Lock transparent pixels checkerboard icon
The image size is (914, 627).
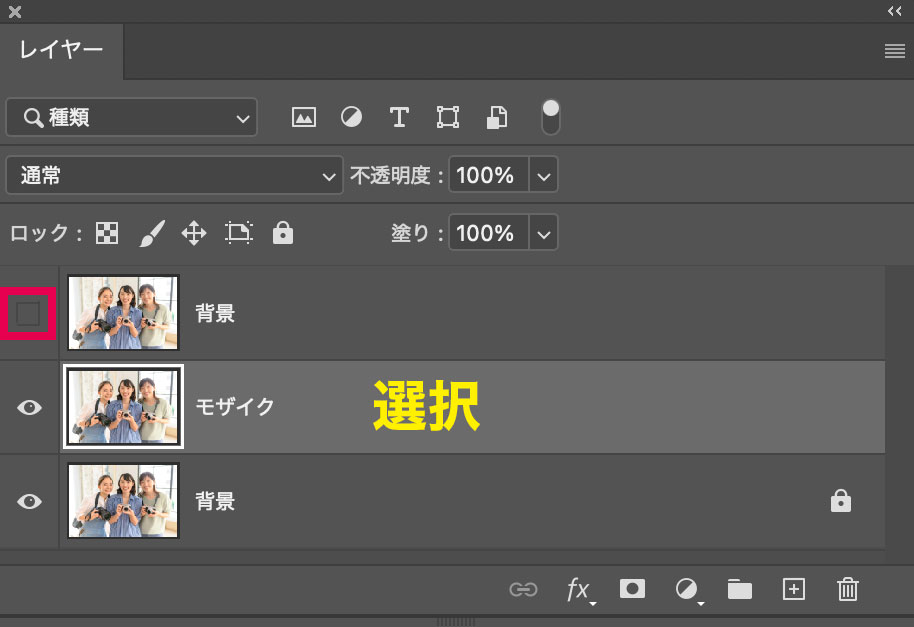107,233
